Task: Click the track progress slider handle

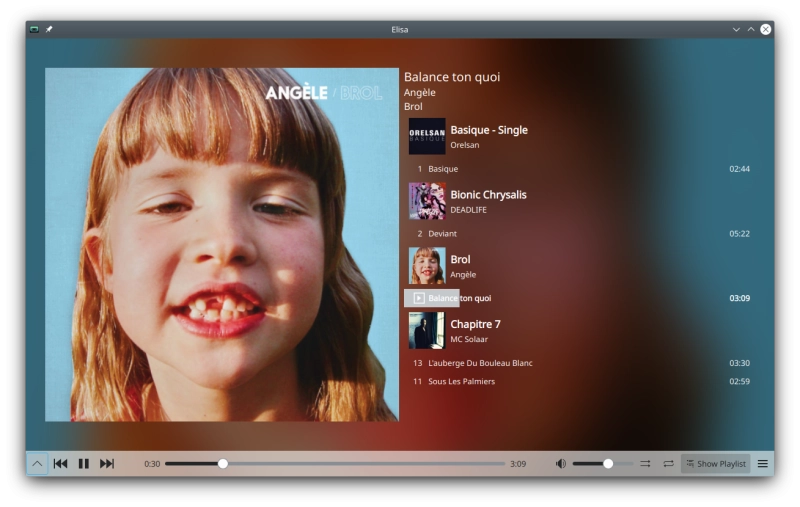Action: point(223,464)
